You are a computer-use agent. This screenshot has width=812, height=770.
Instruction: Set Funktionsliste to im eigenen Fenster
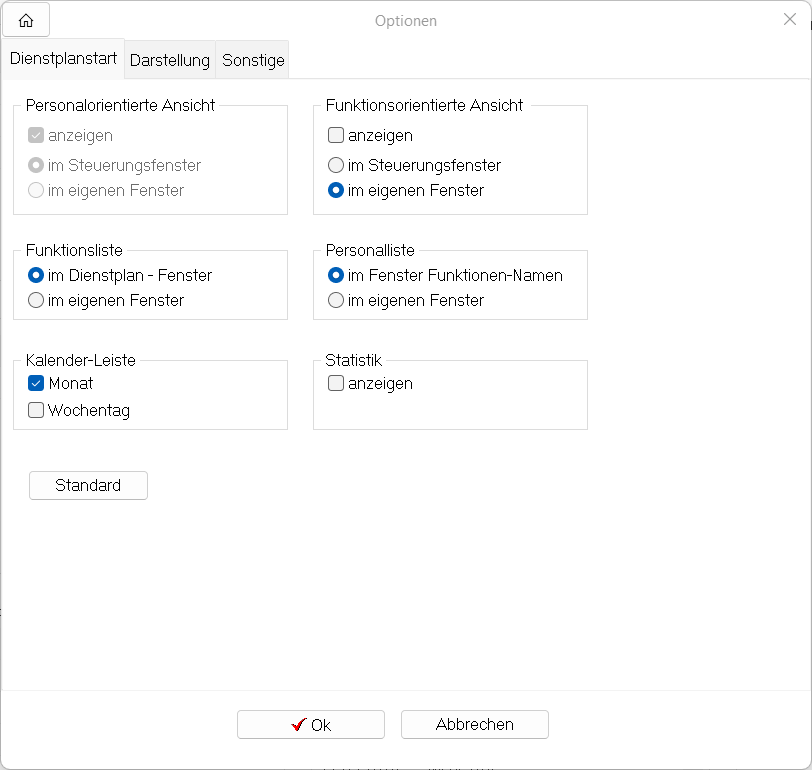[x=36, y=300]
